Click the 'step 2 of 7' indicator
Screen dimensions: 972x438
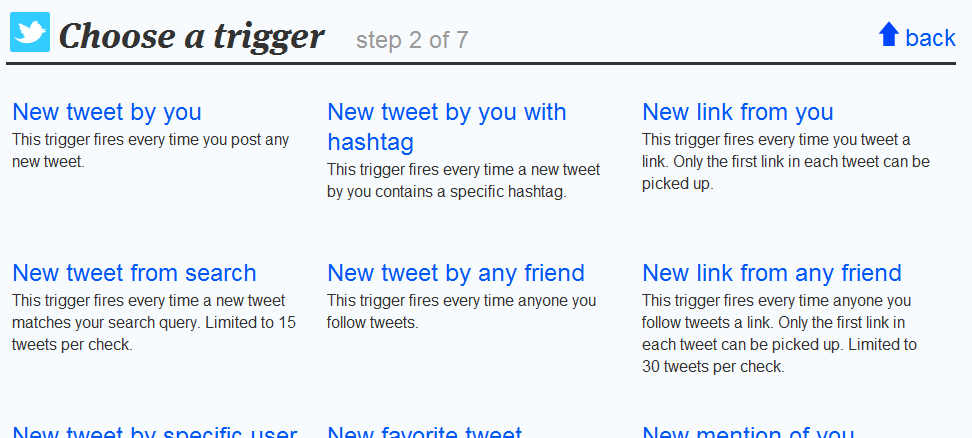click(x=412, y=40)
